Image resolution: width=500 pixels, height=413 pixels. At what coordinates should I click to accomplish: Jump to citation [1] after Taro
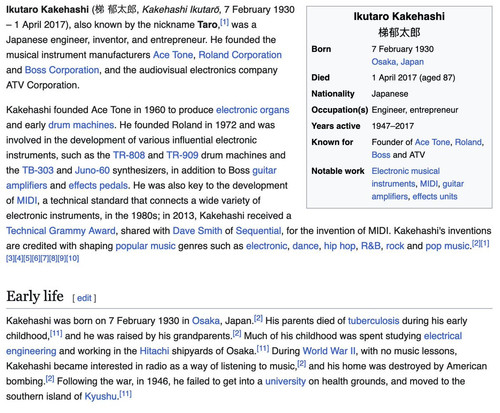click(224, 23)
